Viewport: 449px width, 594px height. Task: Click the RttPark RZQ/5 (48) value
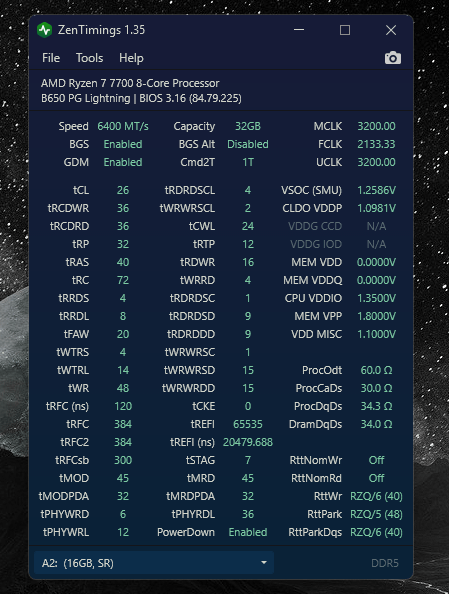pos(376,514)
